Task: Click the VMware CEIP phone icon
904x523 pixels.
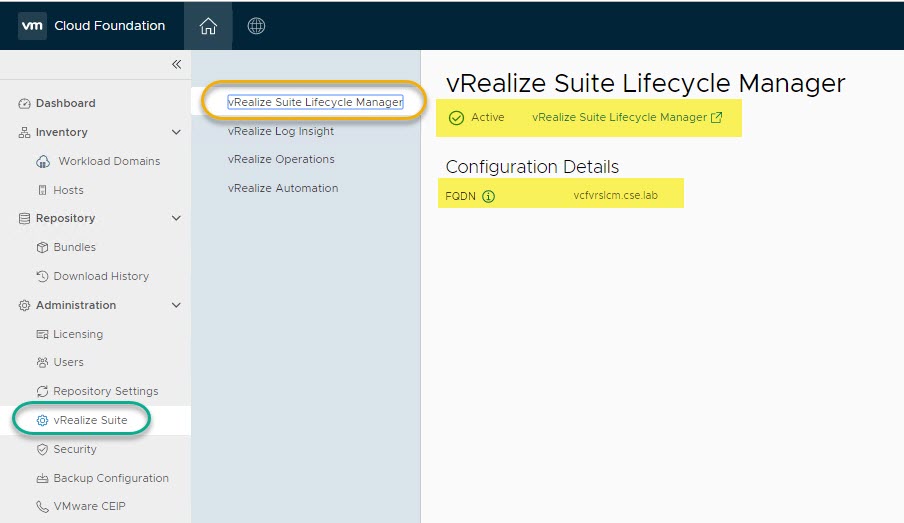Action: [x=43, y=507]
